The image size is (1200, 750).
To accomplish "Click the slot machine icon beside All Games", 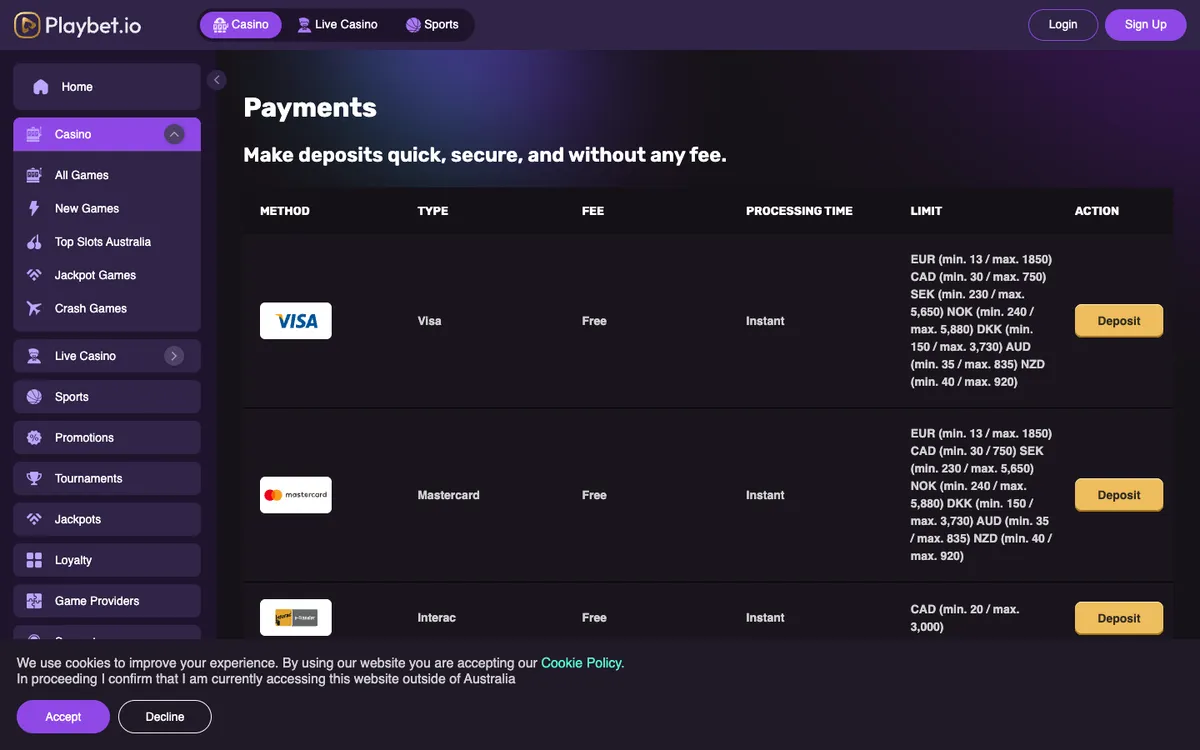I will [34, 175].
